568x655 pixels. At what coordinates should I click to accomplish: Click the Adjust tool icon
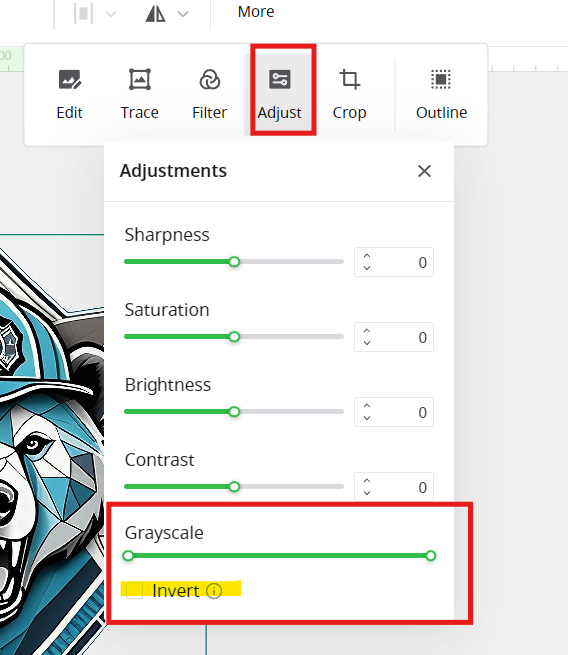[x=279, y=79]
